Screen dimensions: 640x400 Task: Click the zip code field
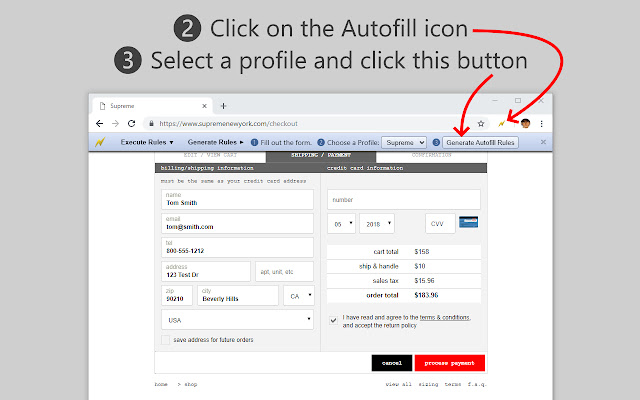(177, 295)
